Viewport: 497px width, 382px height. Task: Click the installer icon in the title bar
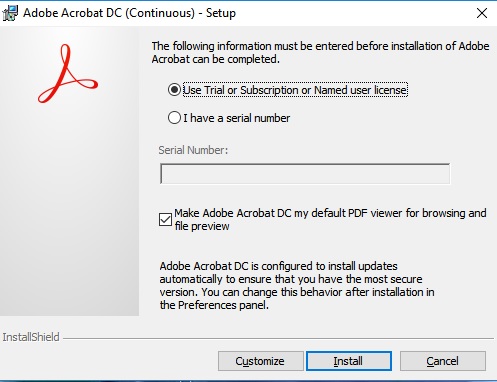pyautogui.click(x=10, y=13)
